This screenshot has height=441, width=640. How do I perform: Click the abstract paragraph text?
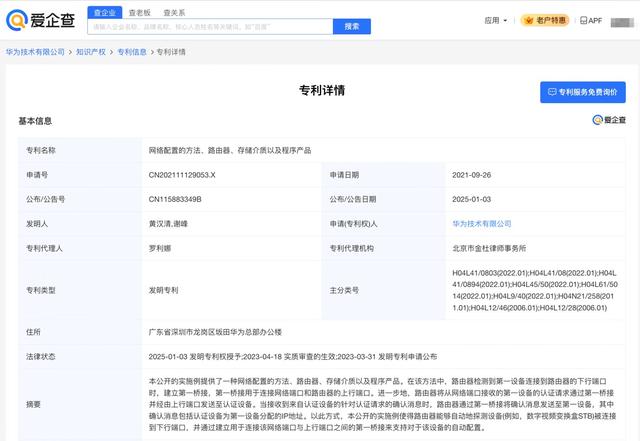click(x=382, y=404)
